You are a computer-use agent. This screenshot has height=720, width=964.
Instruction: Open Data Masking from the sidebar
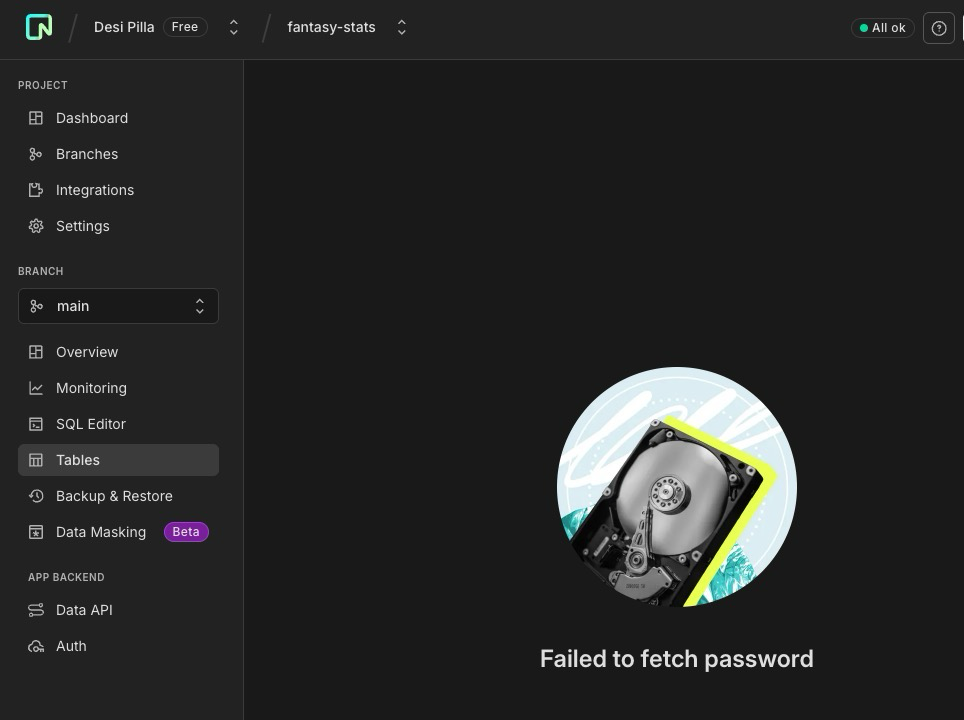pyautogui.click(x=100, y=532)
